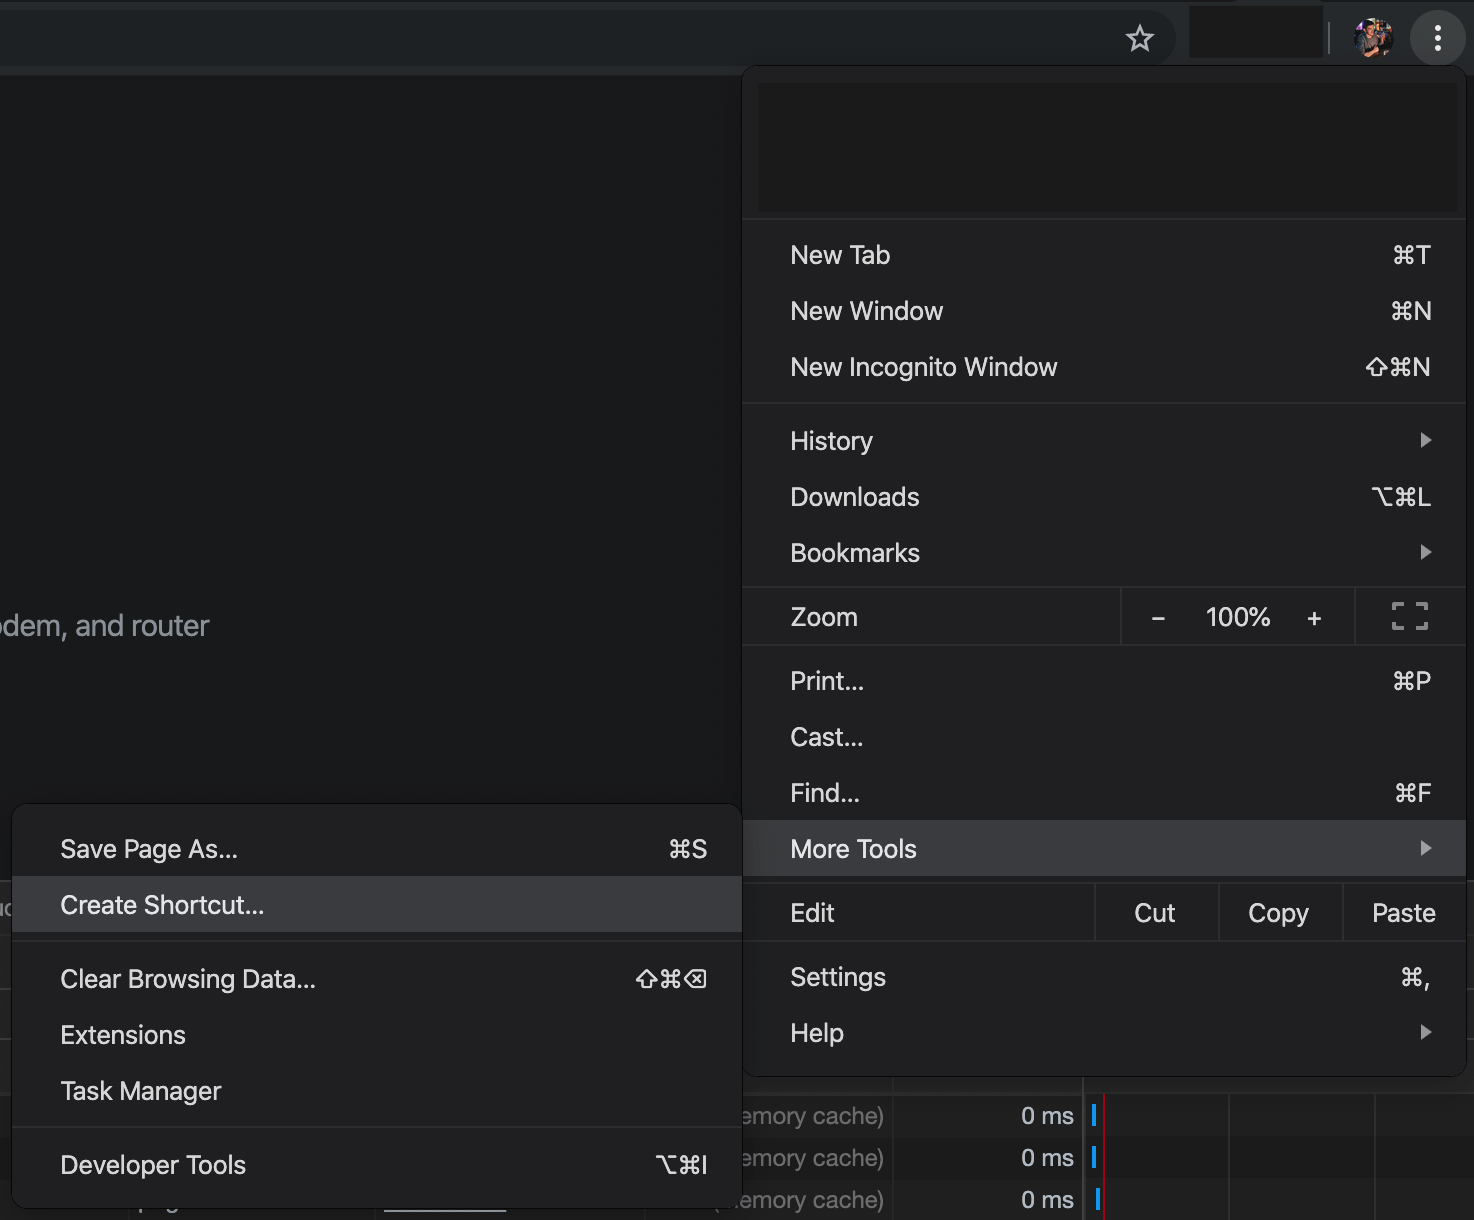1474x1220 pixels.
Task: Click the Cut button
Action: tap(1156, 913)
